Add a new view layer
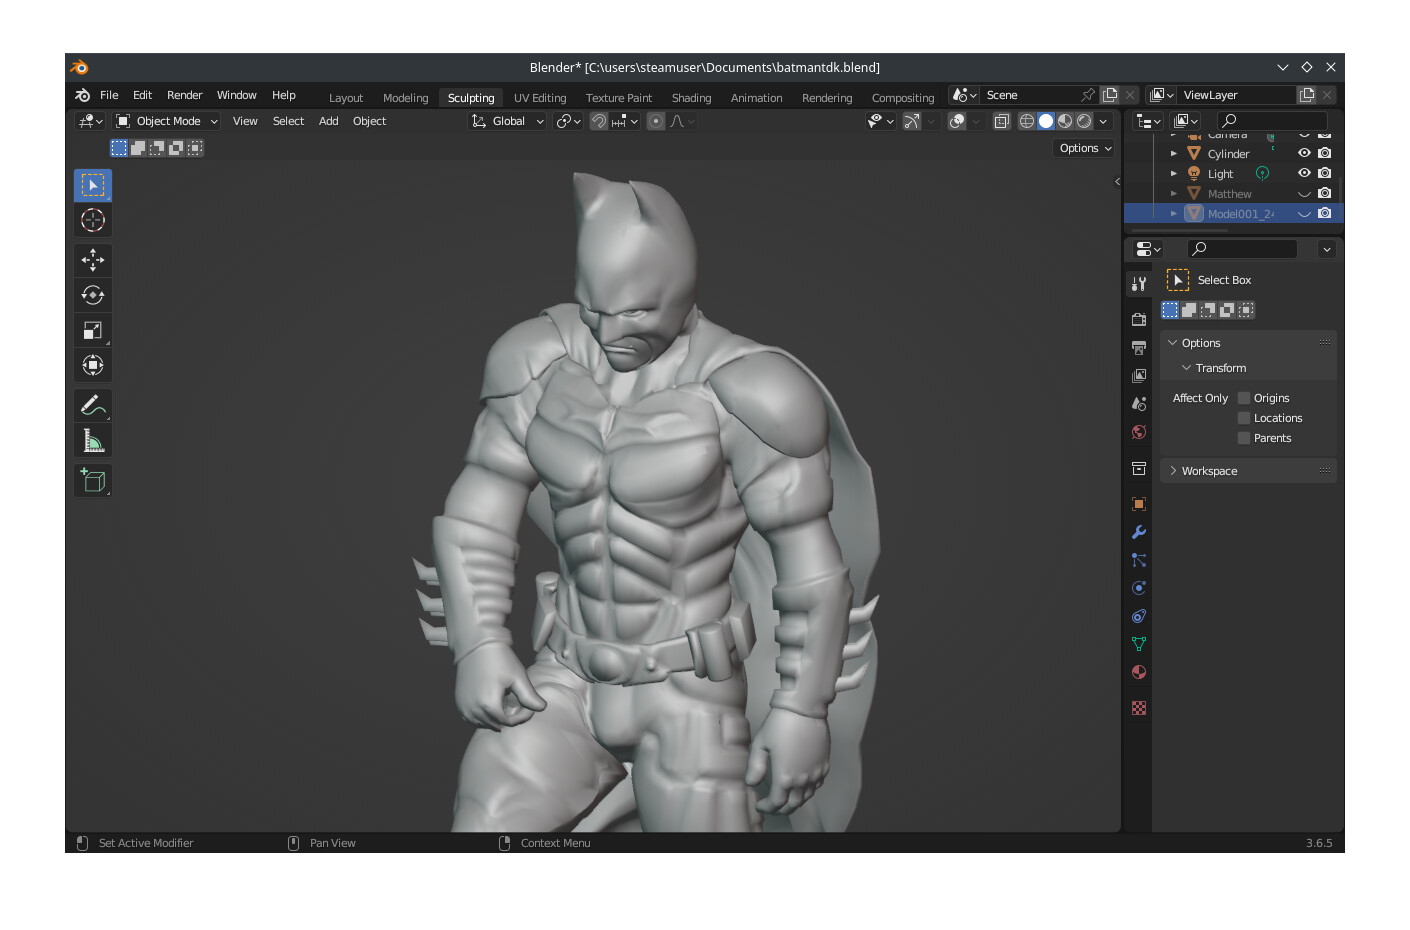This screenshot has height=930, width=1410. [x=1307, y=95]
